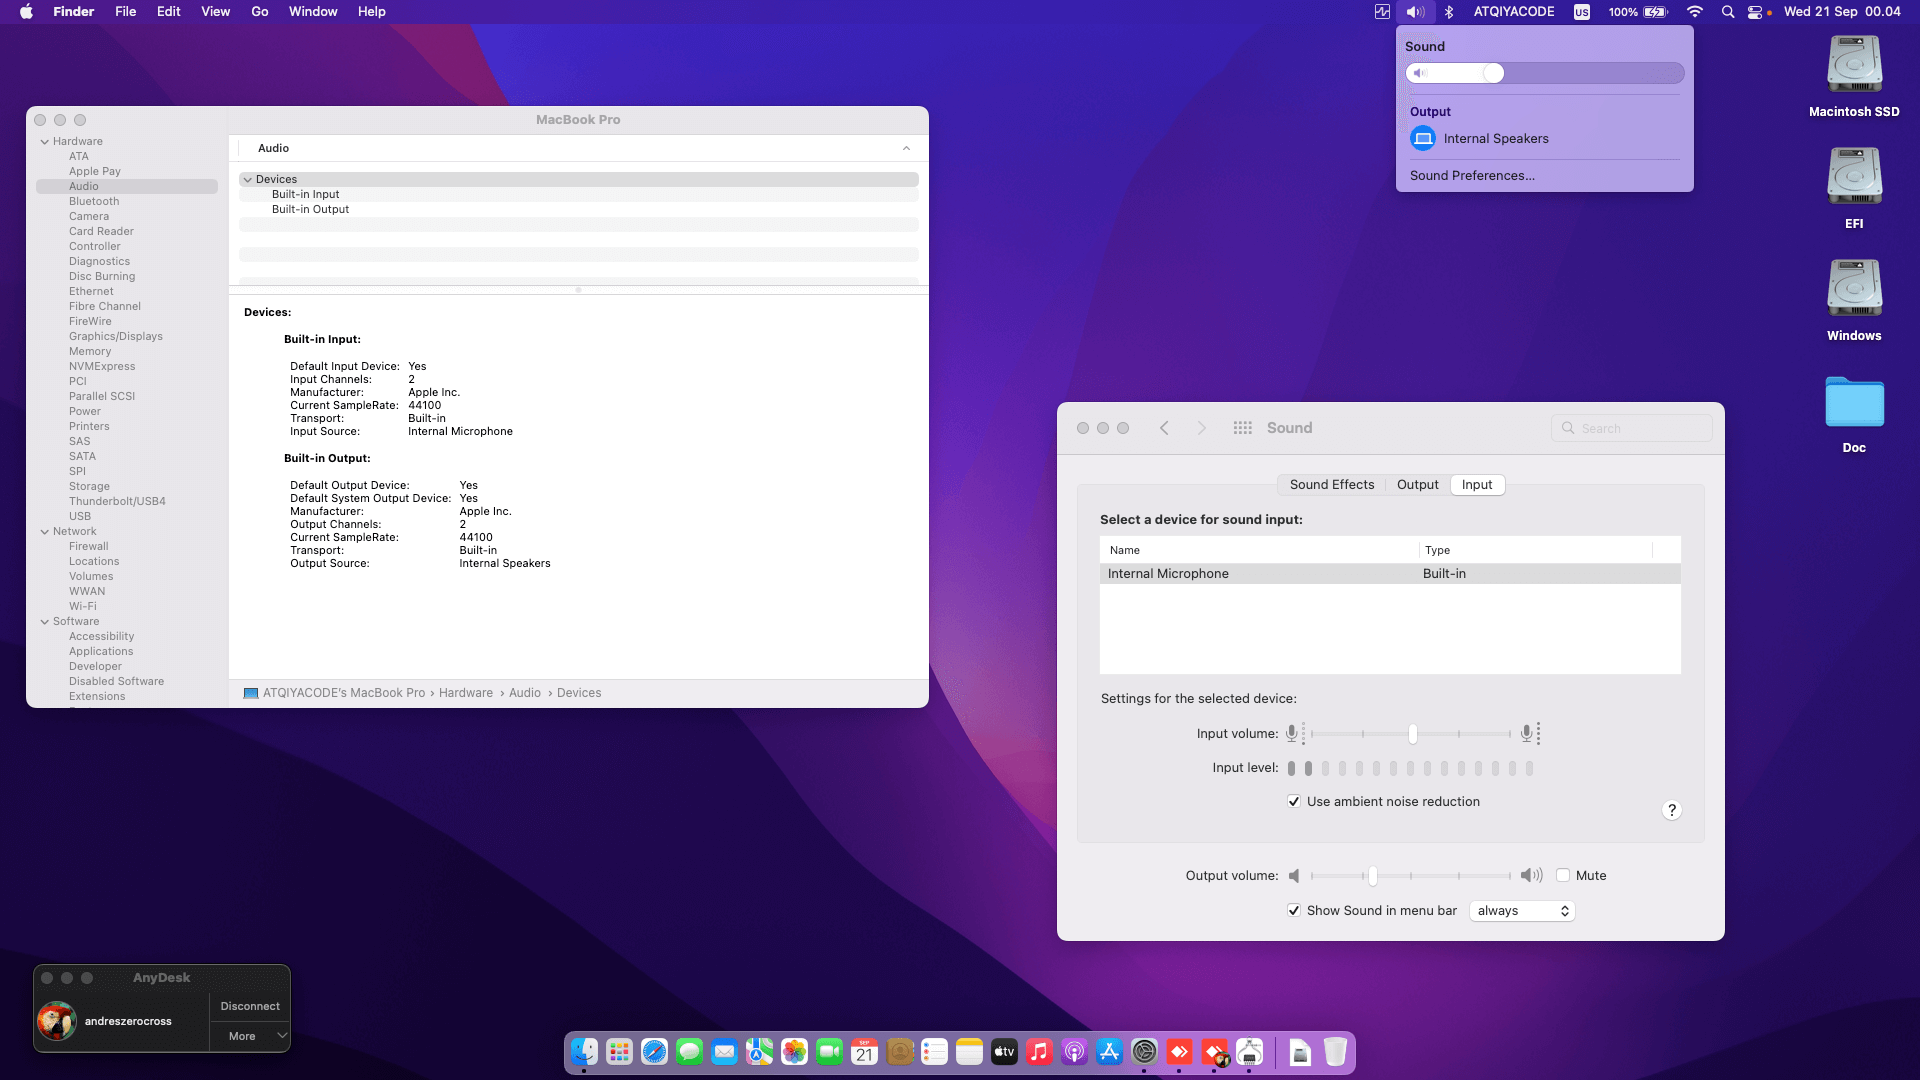
Task: Open the 'always' popup menu
Action: click(x=1522, y=911)
